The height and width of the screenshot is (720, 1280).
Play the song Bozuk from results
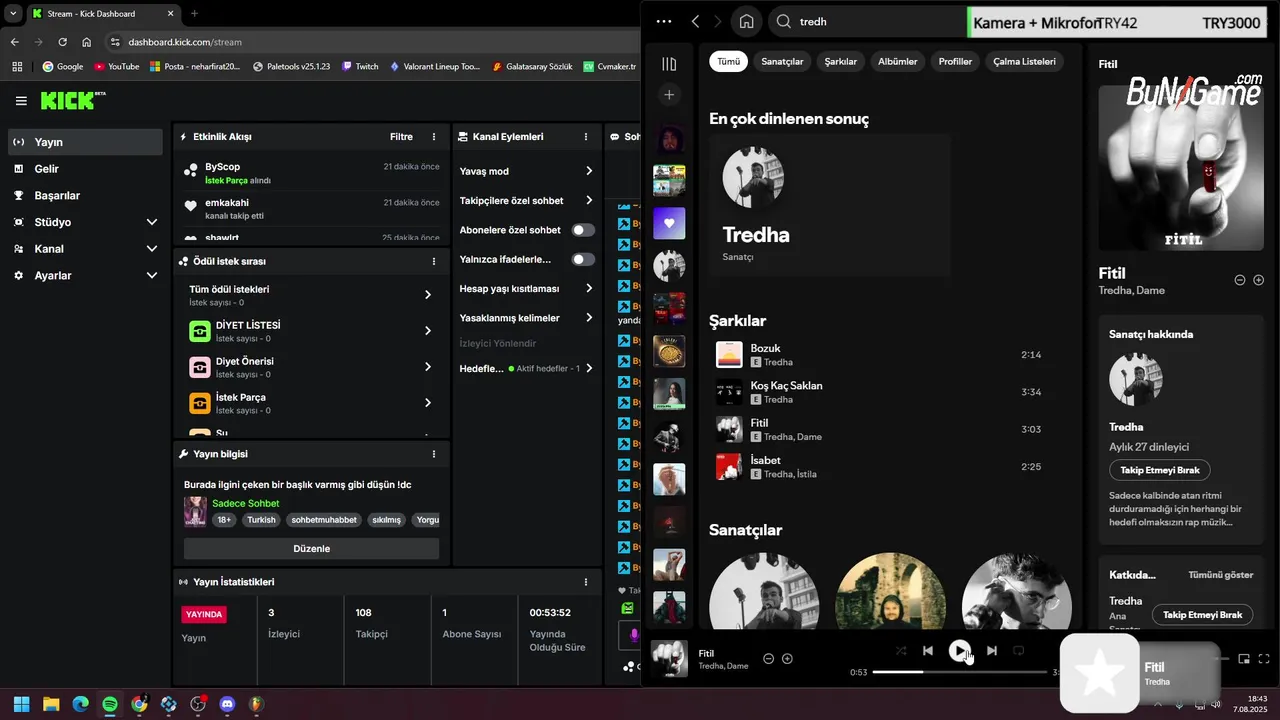pyautogui.click(x=729, y=355)
